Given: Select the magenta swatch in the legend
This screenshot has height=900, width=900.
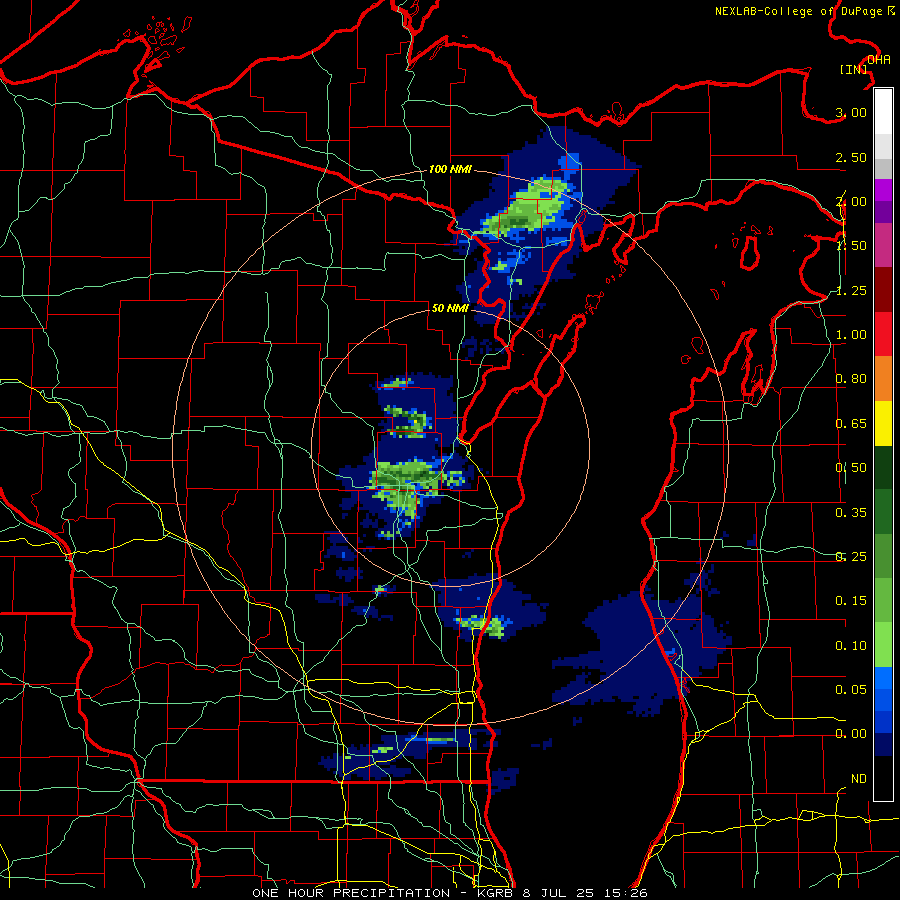Looking at the screenshot, I should pyautogui.click(x=883, y=190).
